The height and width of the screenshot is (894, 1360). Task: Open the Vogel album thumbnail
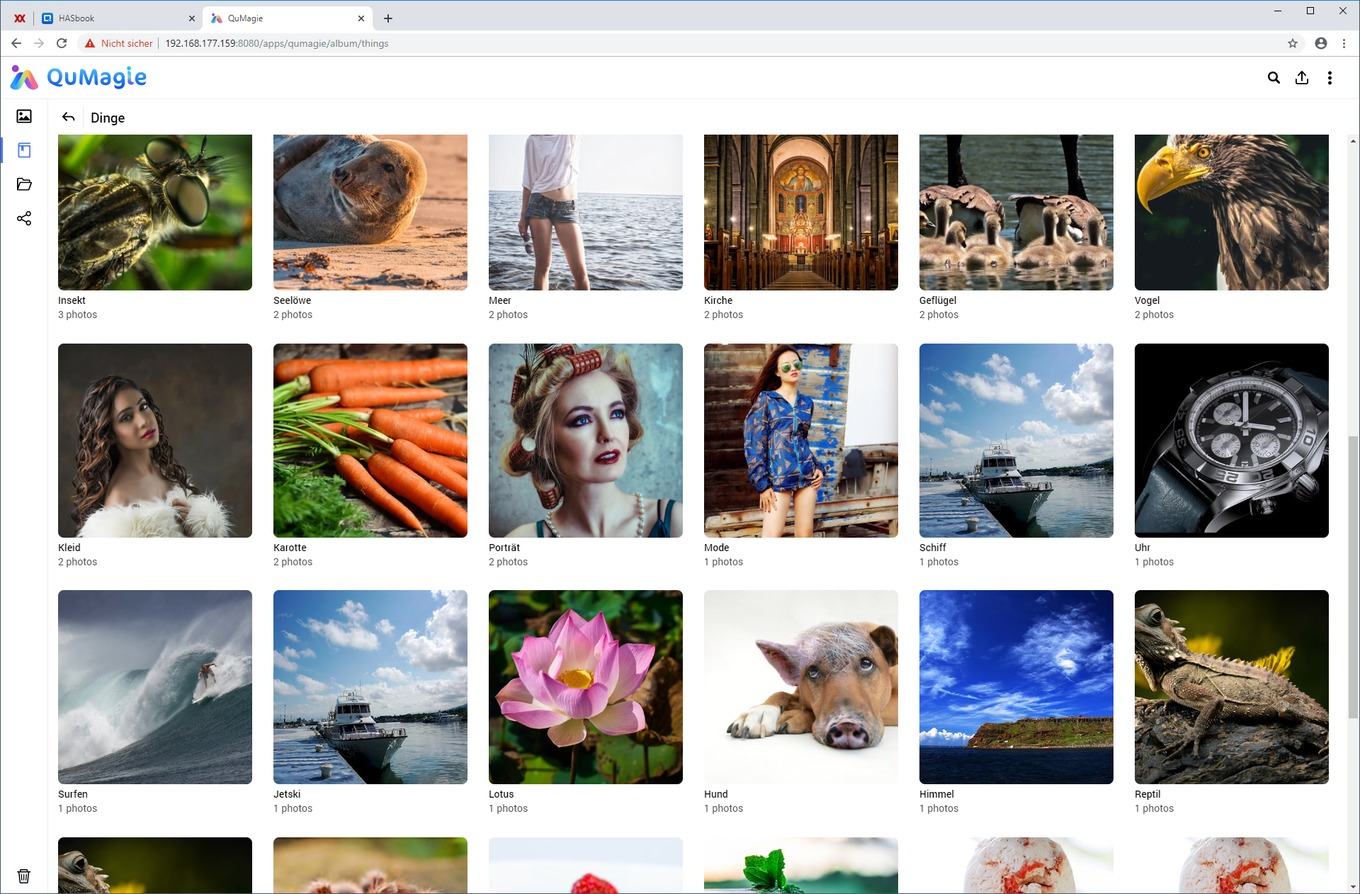pyautogui.click(x=1232, y=212)
